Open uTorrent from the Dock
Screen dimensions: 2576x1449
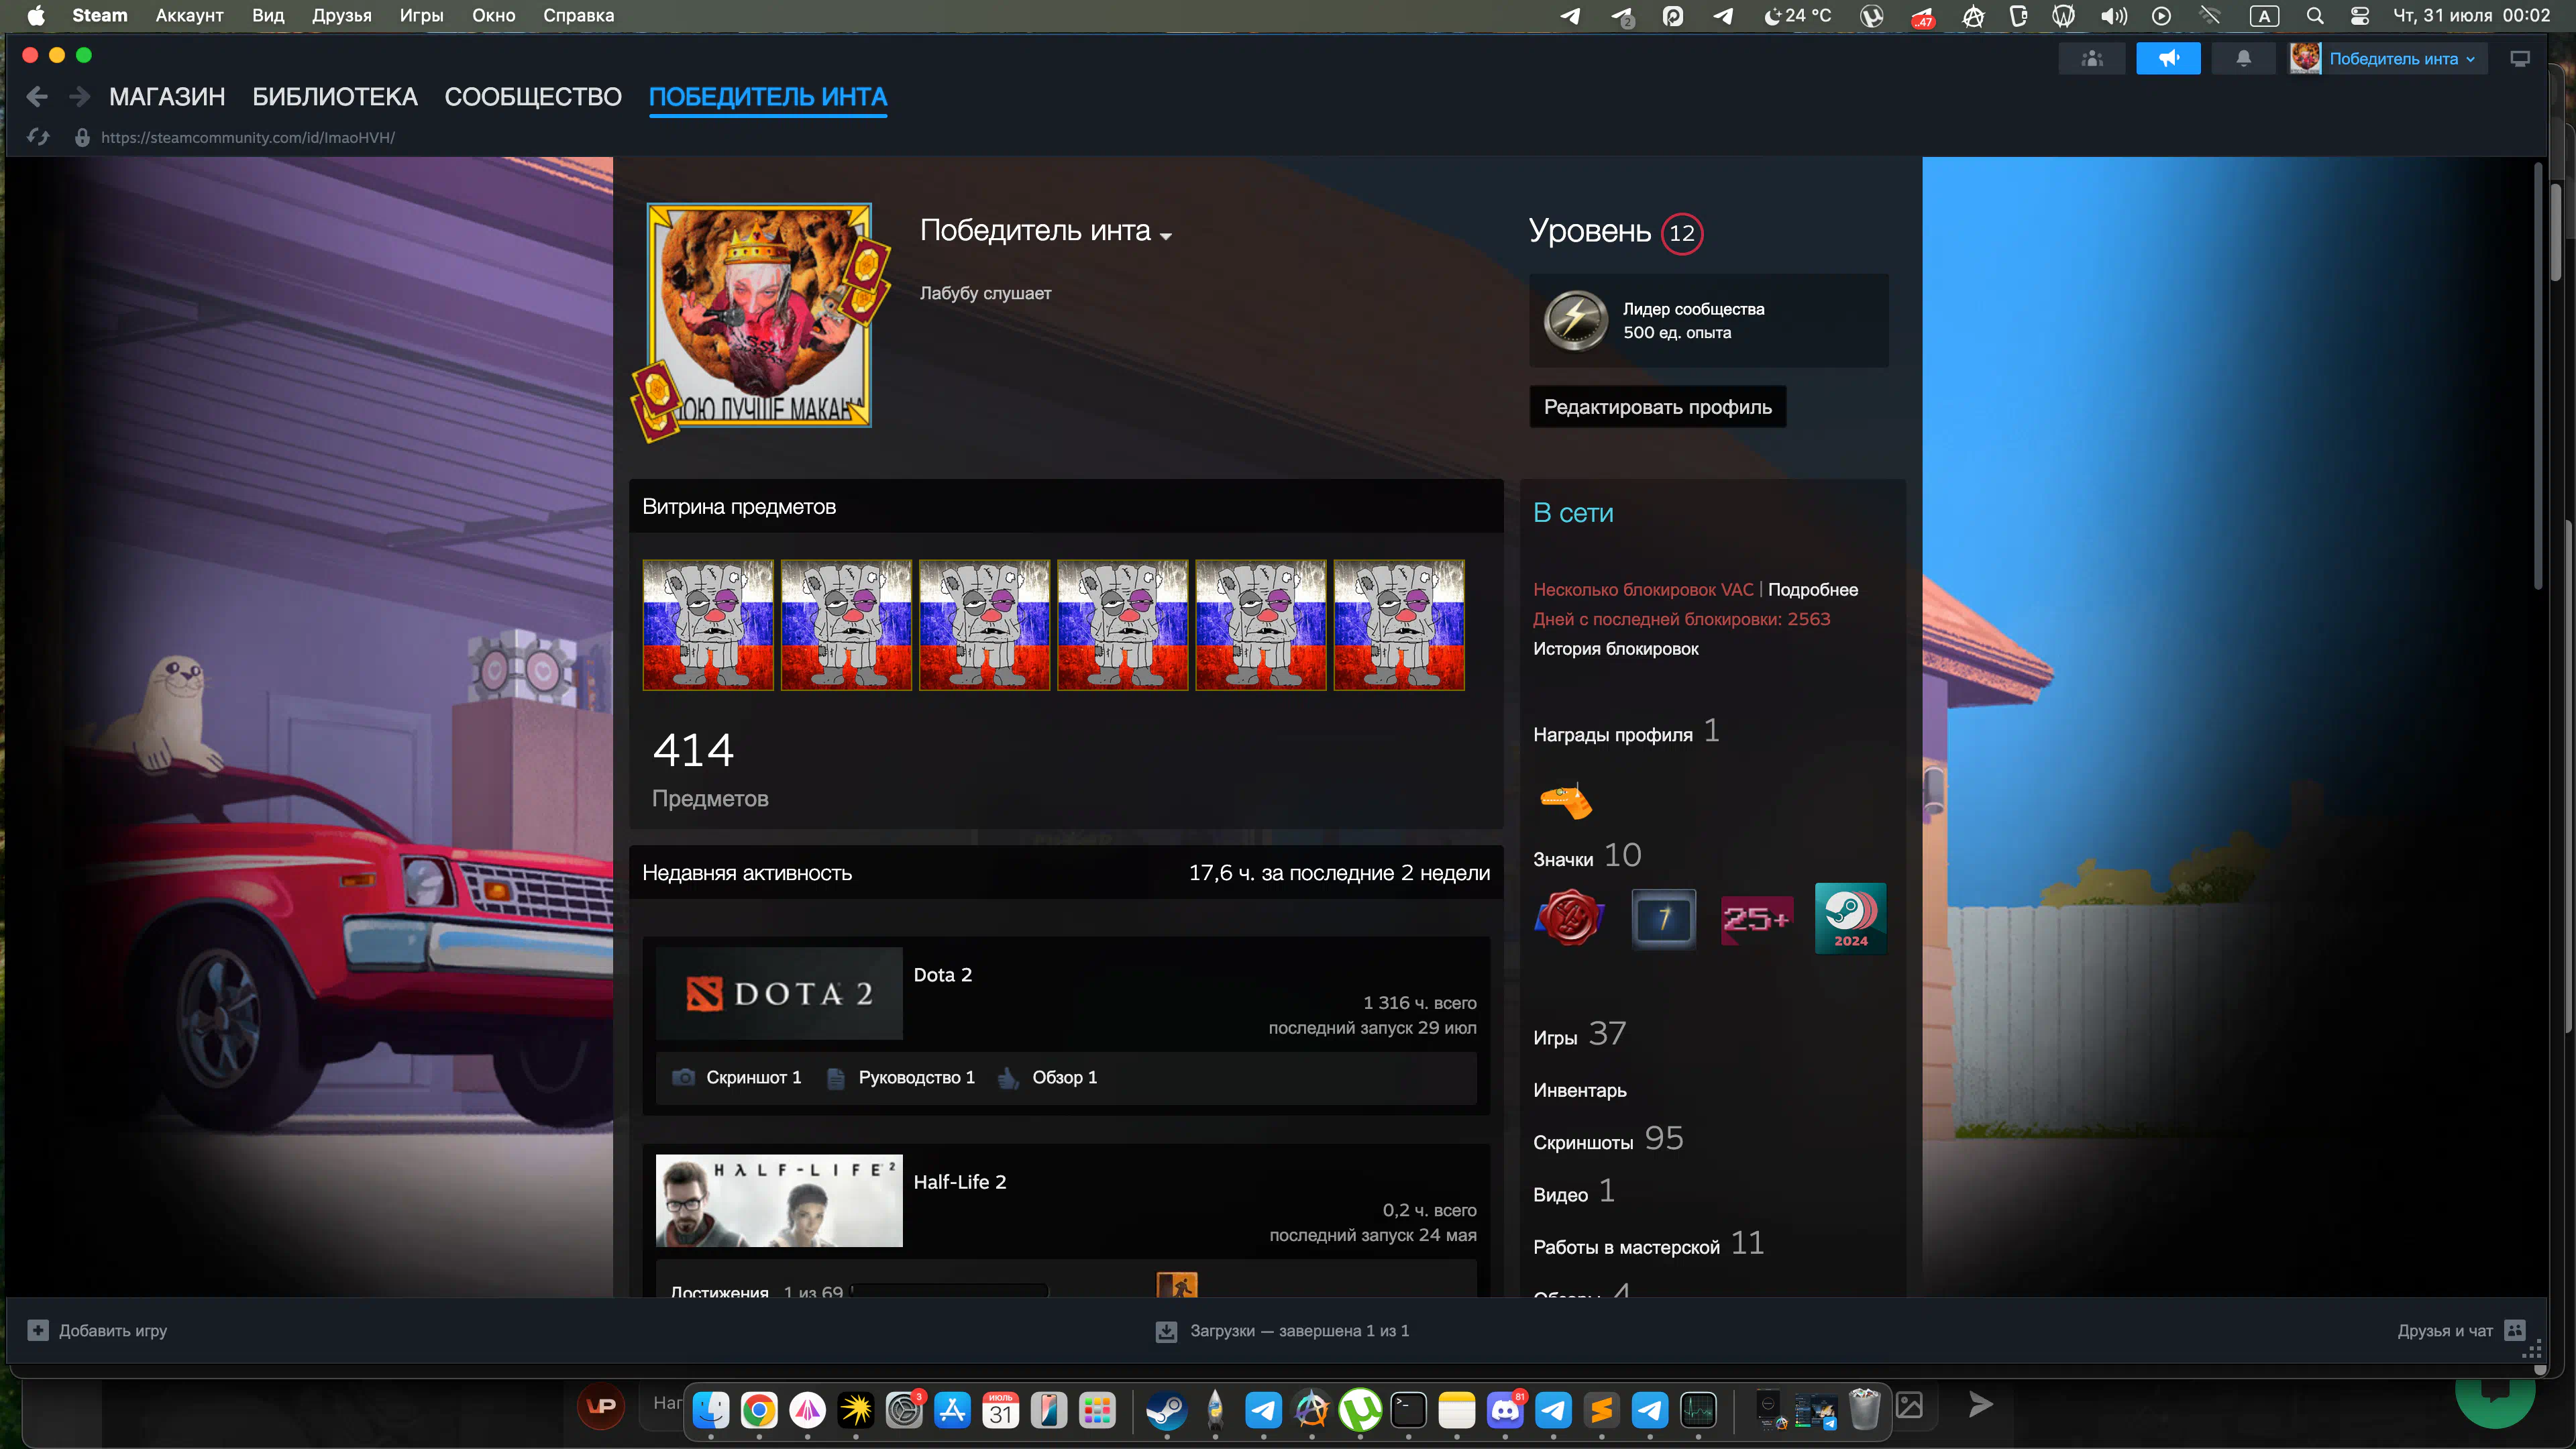pyautogui.click(x=1360, y=1410)
